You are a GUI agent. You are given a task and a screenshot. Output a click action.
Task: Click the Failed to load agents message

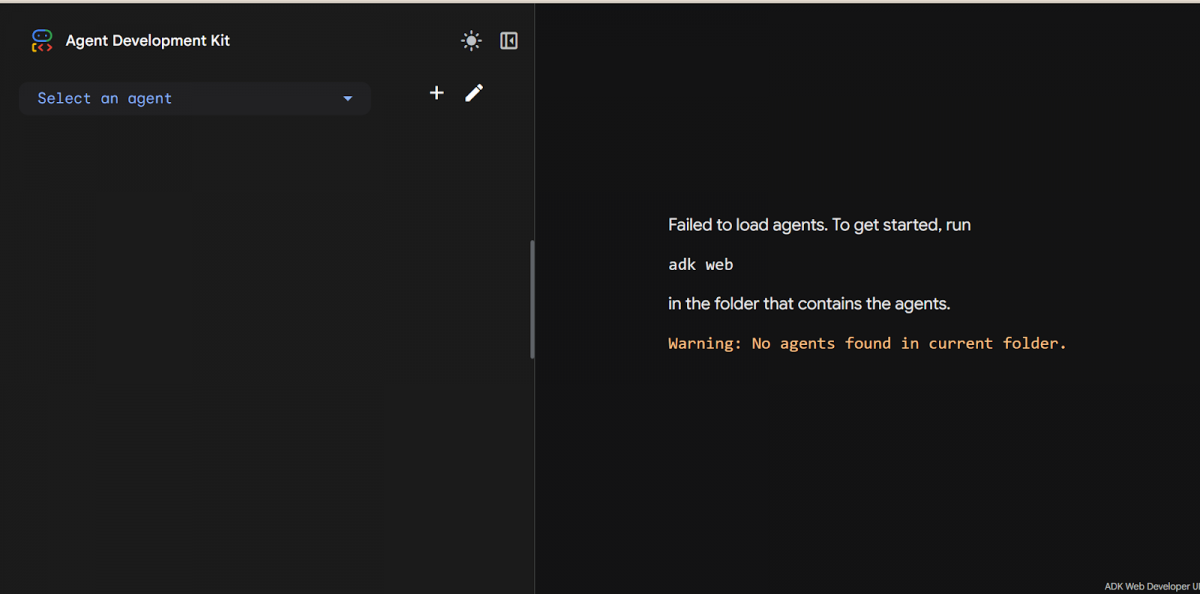coord(819,224)
